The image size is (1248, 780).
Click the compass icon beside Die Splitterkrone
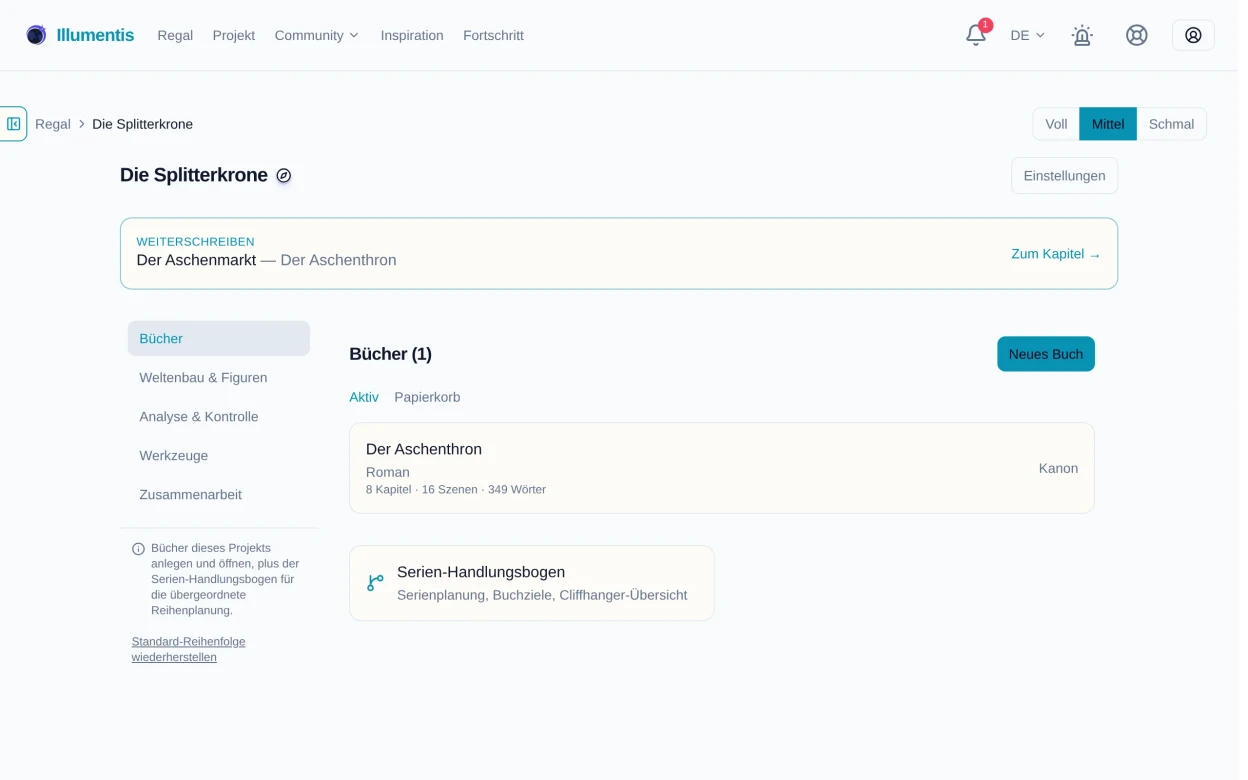click(x=284, y=176)
